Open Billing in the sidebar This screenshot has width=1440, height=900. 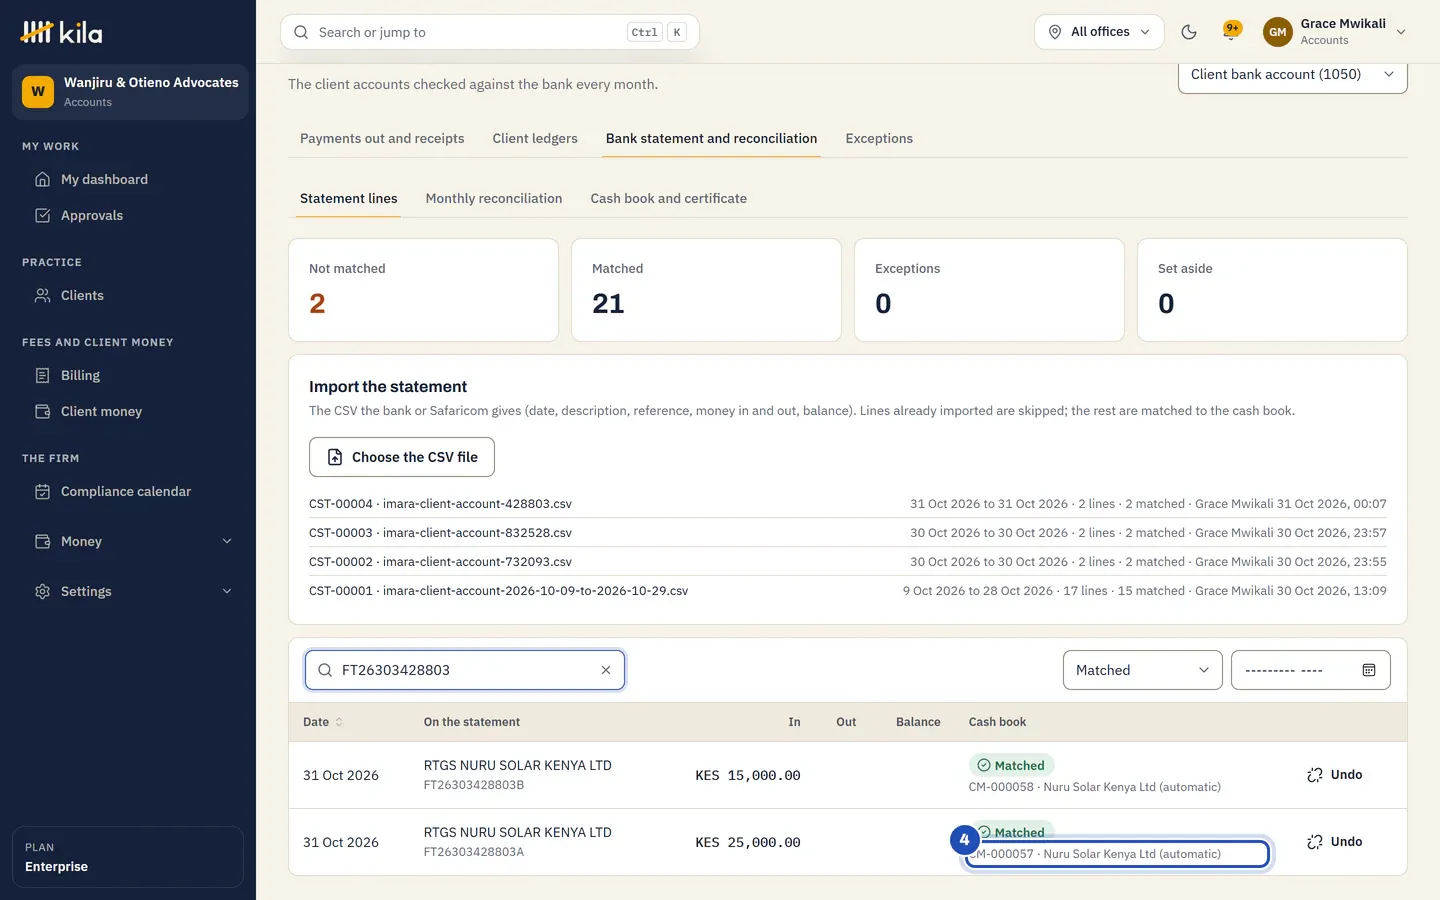point(128,375)
